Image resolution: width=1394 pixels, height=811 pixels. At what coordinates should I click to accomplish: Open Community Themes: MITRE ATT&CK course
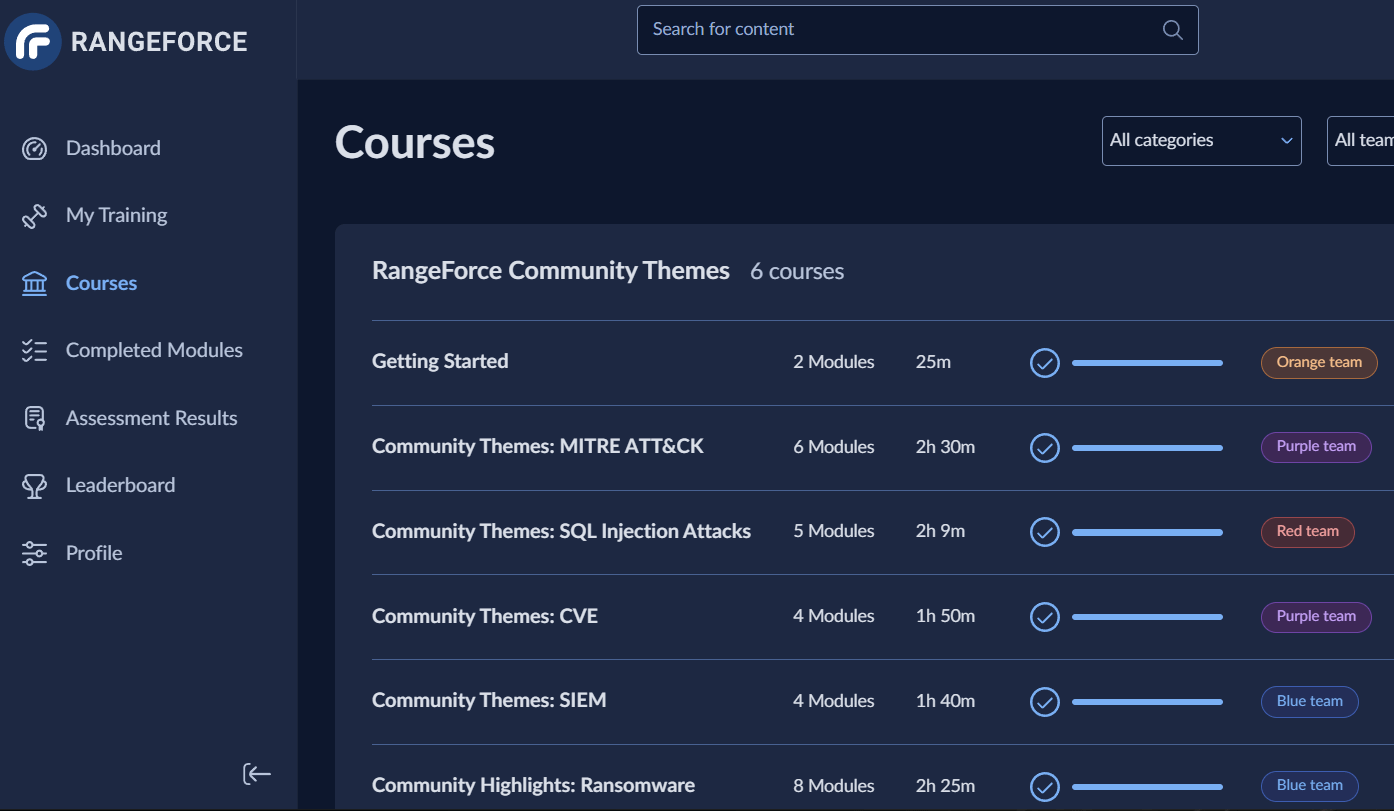(538, 447)
